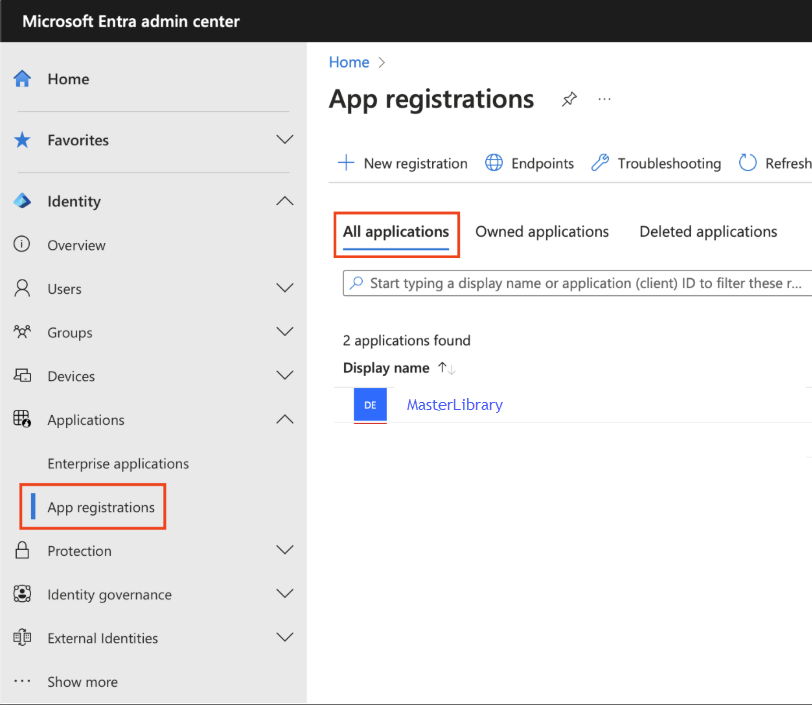Screen dimensions: 812x711
Task: Switch to the Owned applications tab
Action: (542, 232)
